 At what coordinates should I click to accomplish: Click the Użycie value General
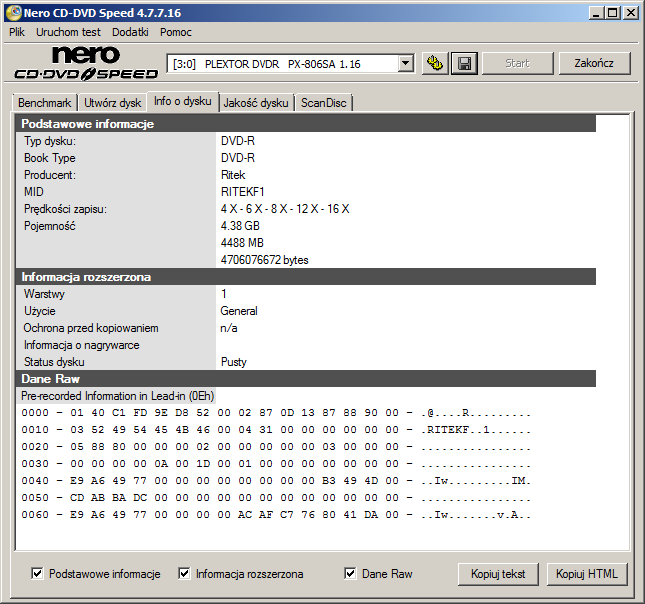(x=239, y=311)
